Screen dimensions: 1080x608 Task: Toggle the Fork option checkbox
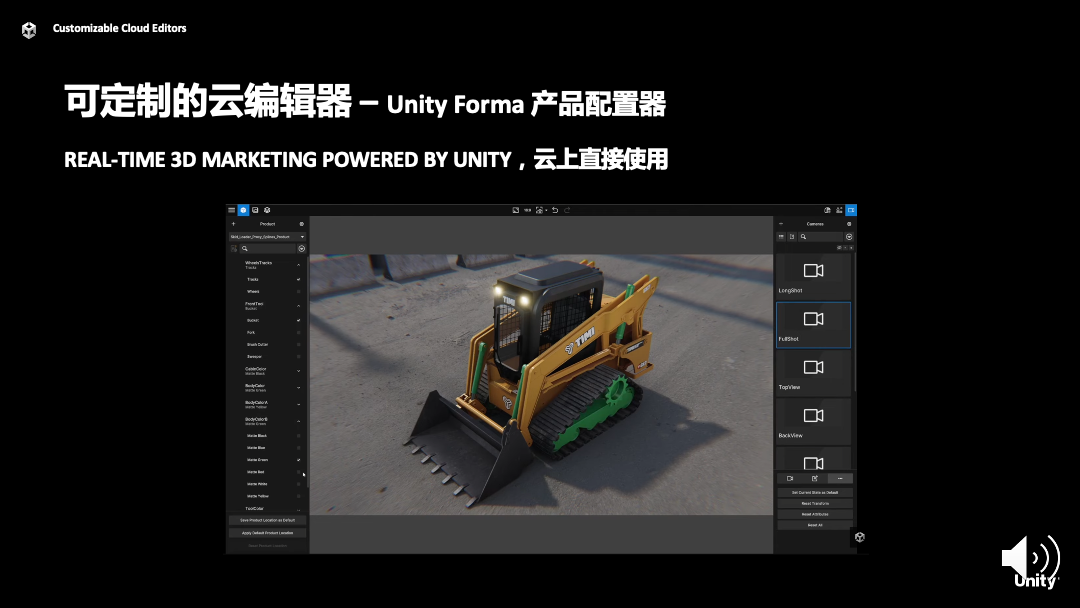298,333
